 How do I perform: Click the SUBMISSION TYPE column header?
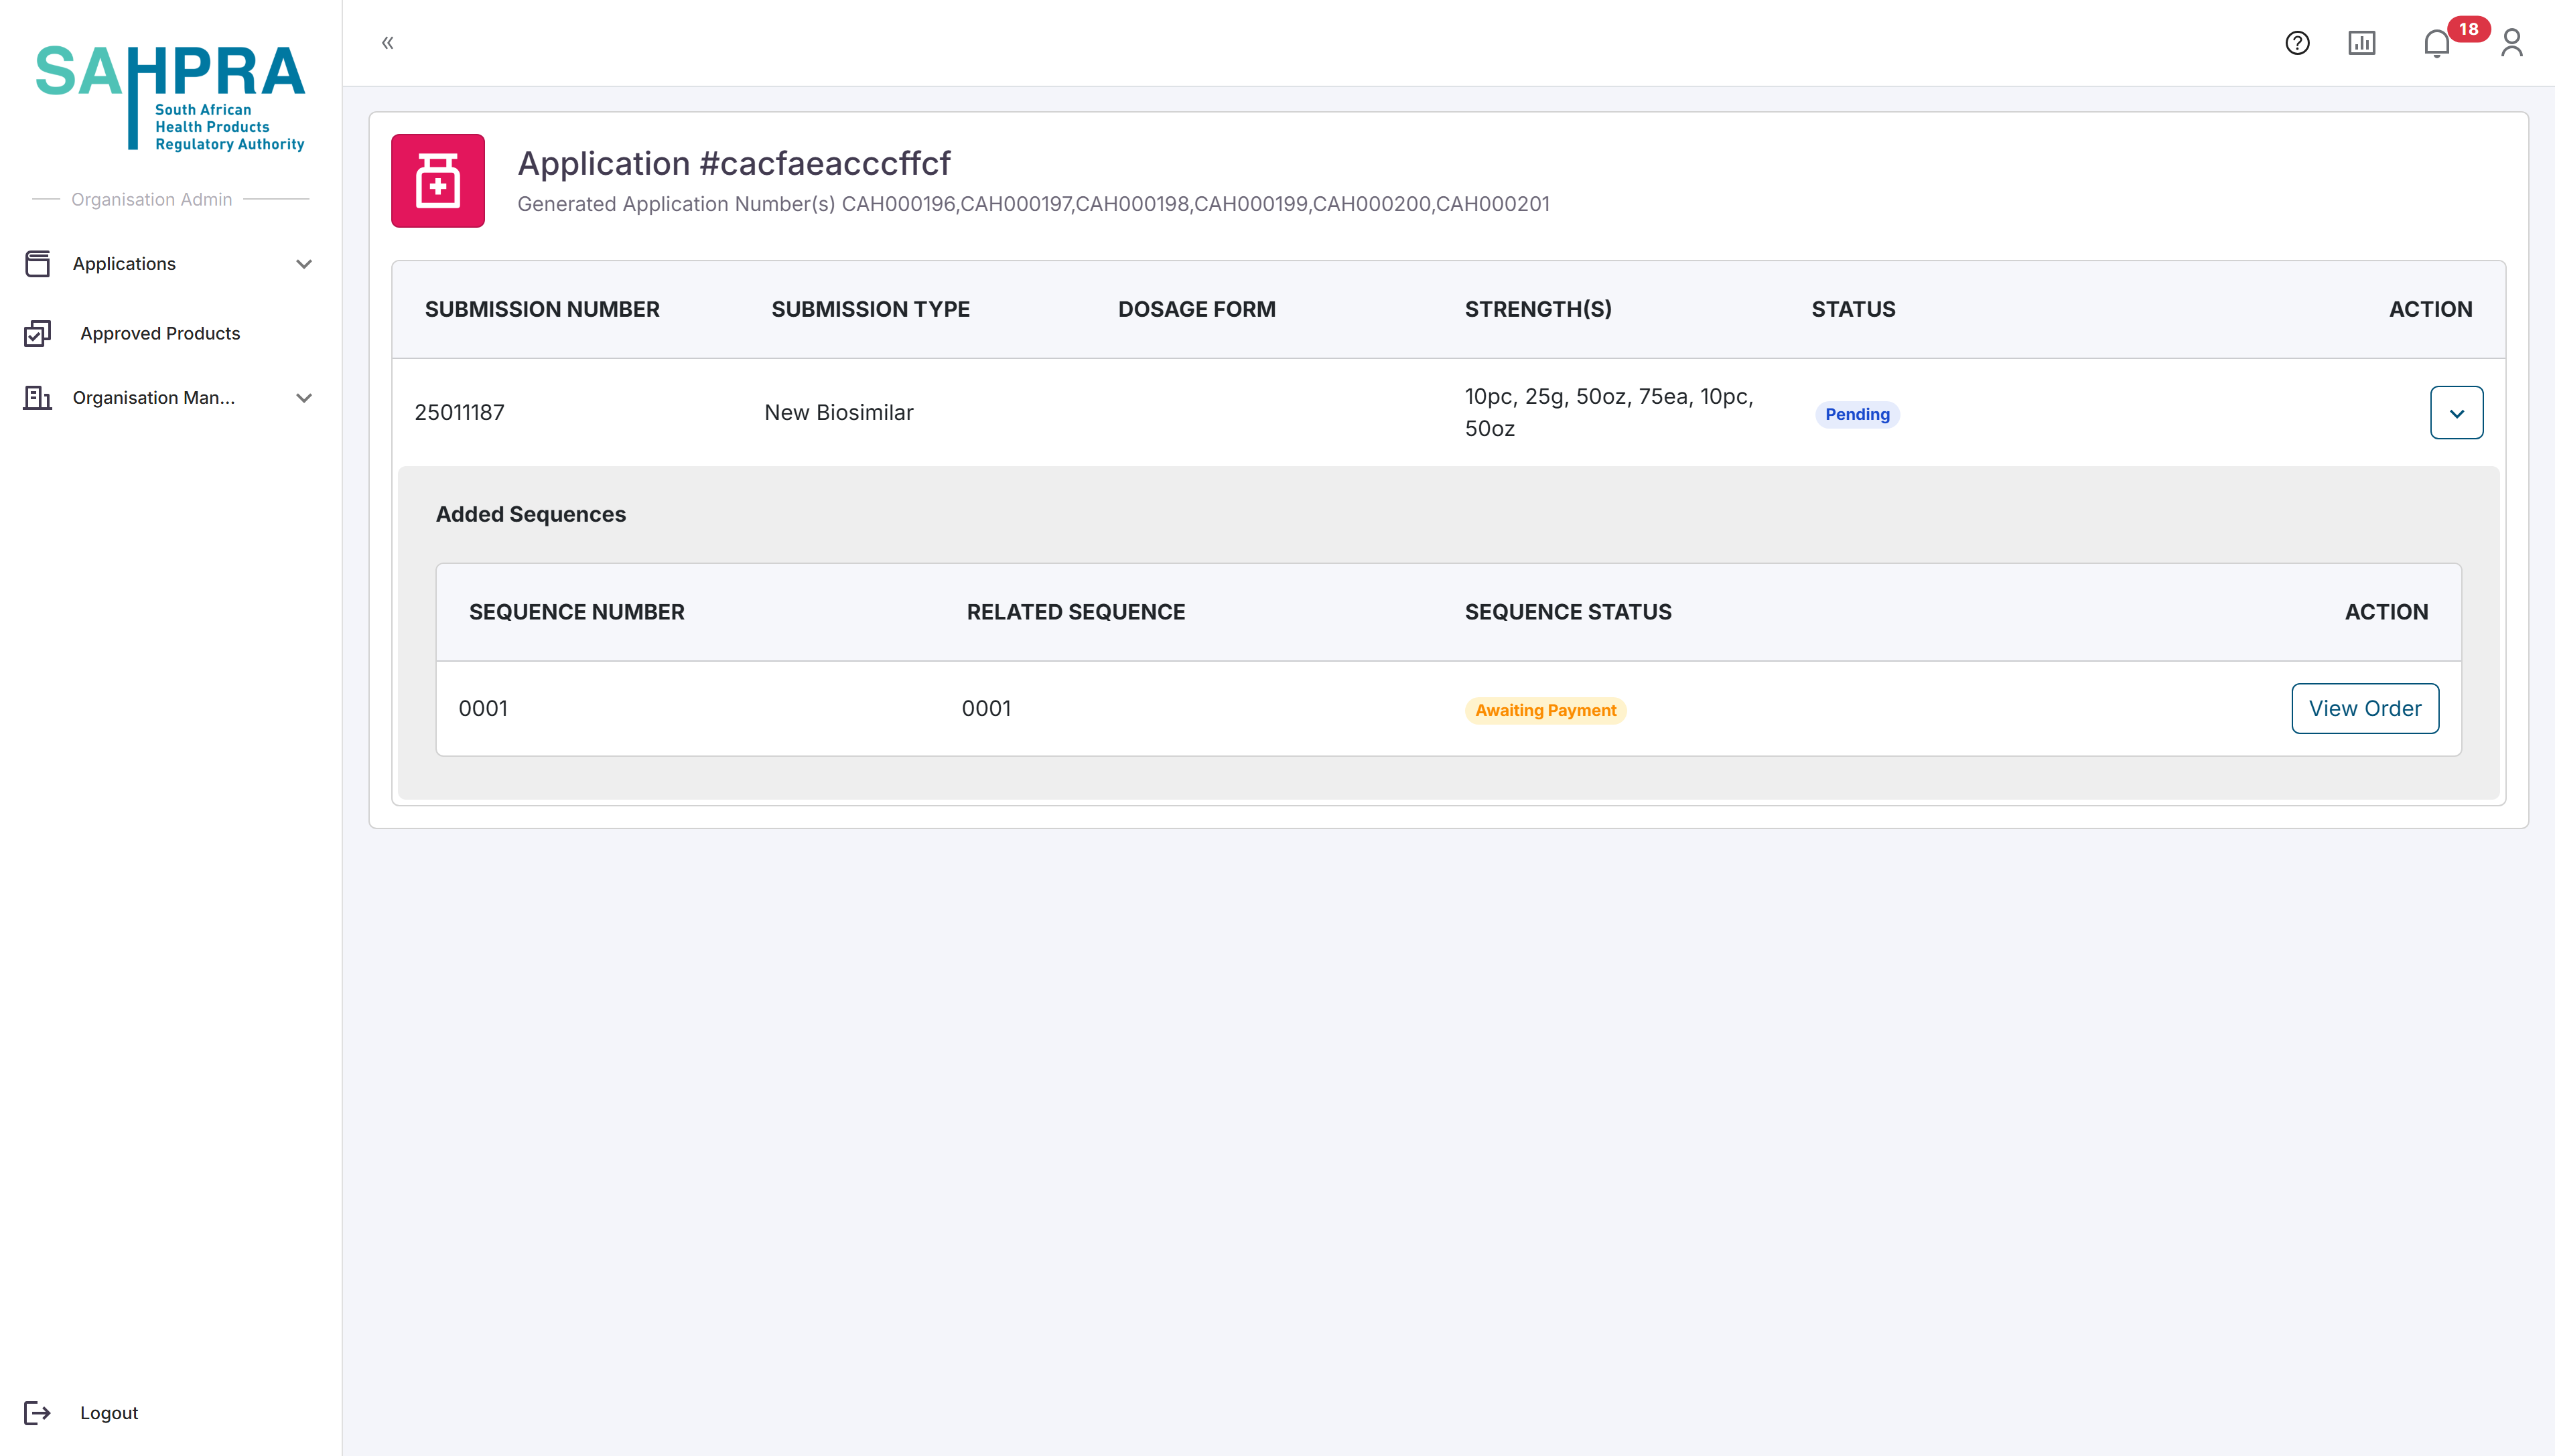pyautogui.click(x=871, y=310)
